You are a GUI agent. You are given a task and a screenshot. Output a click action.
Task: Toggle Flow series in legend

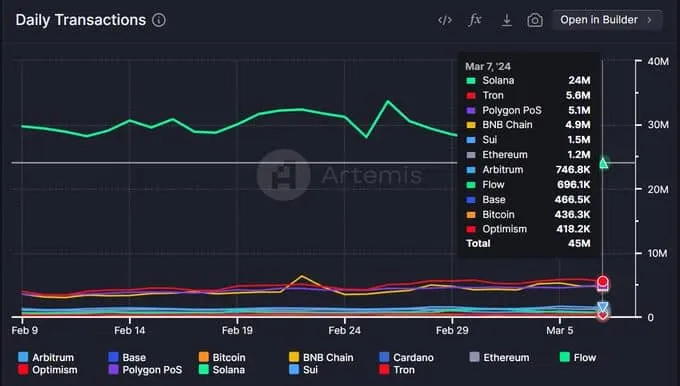coord(578,357)
